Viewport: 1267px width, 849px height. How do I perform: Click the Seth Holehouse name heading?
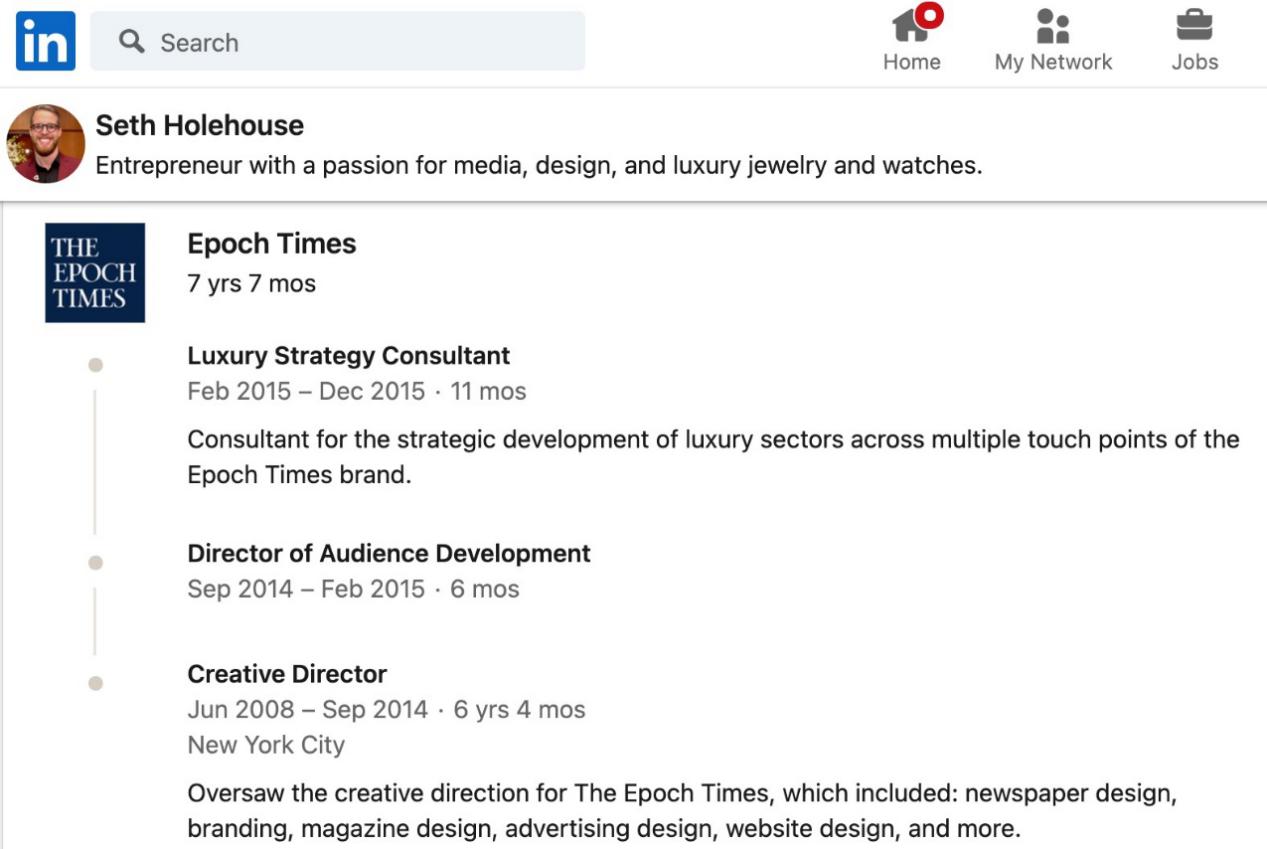[x=199, y=125]
